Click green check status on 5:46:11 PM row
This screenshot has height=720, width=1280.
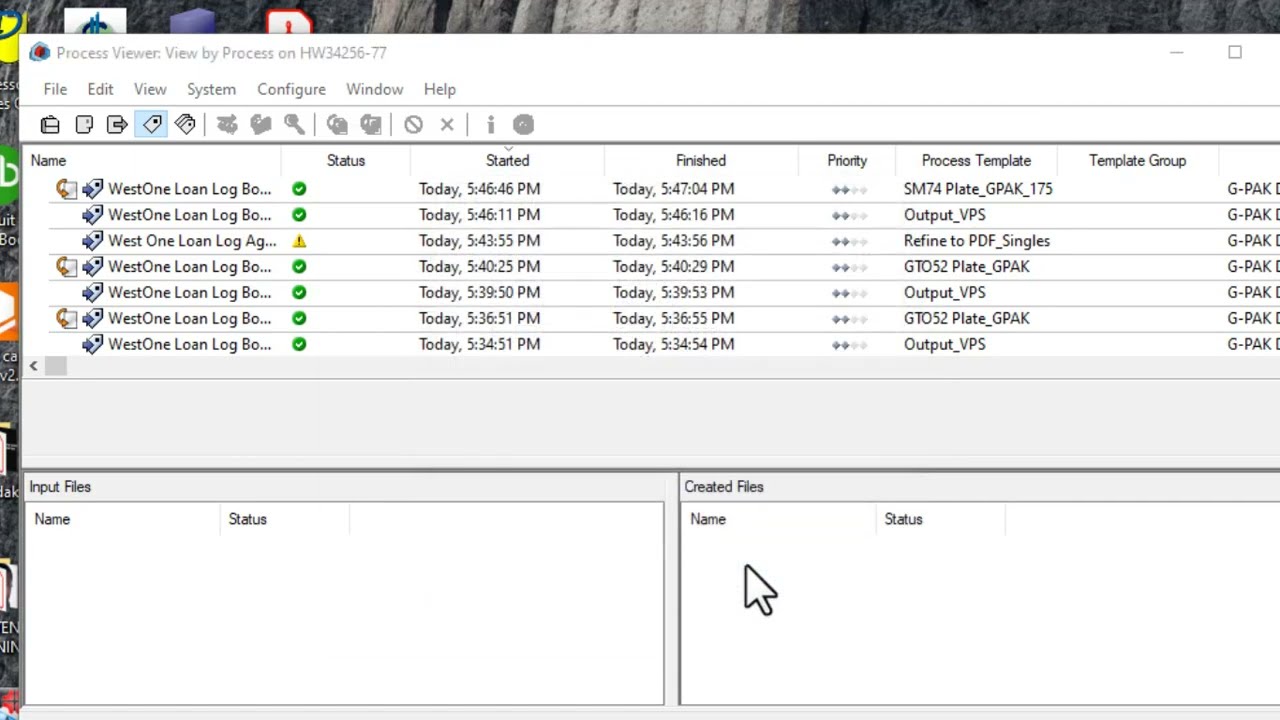(x=299, y=214)
